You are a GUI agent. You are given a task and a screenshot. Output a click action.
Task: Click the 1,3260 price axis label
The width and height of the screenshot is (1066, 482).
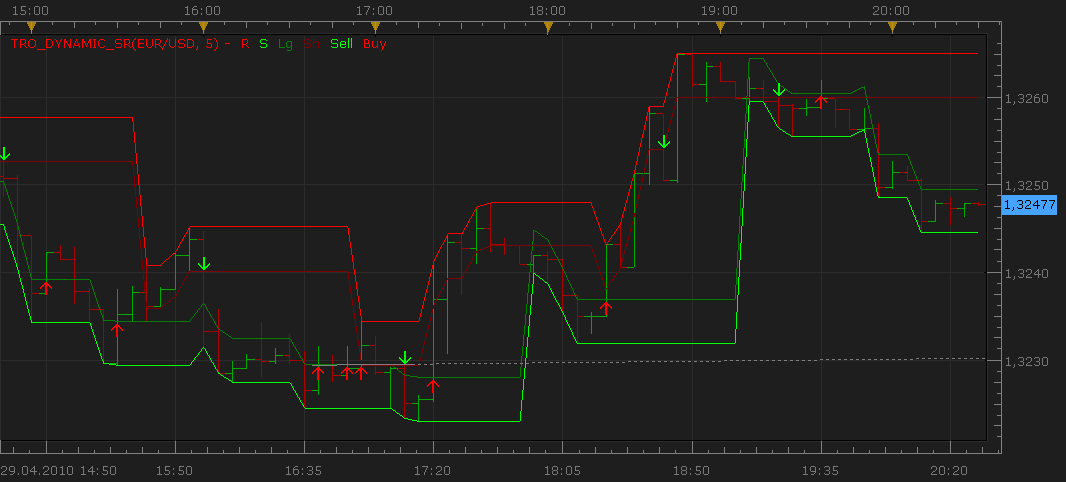[x=1027, y=99]
